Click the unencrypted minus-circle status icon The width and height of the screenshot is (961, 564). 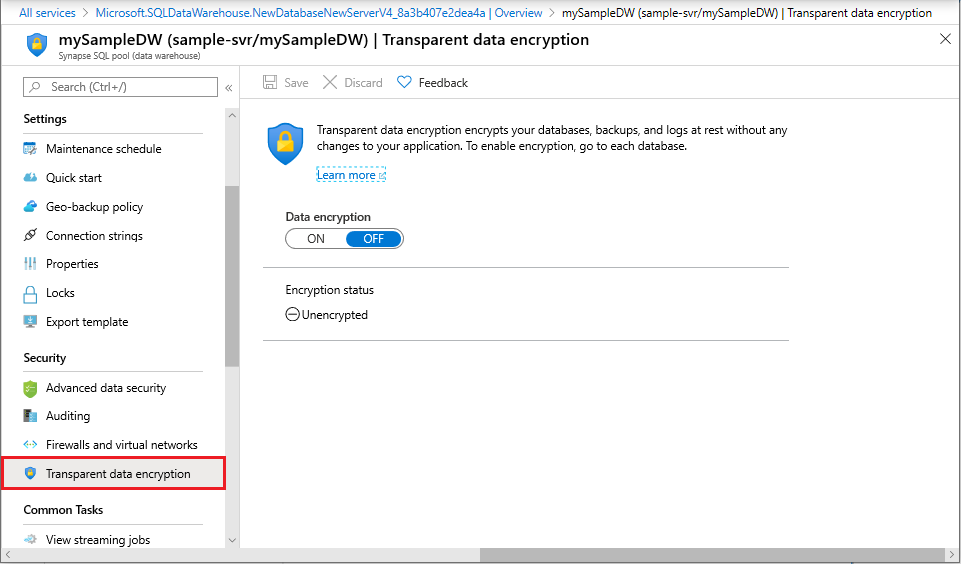(x=293, y=315)
